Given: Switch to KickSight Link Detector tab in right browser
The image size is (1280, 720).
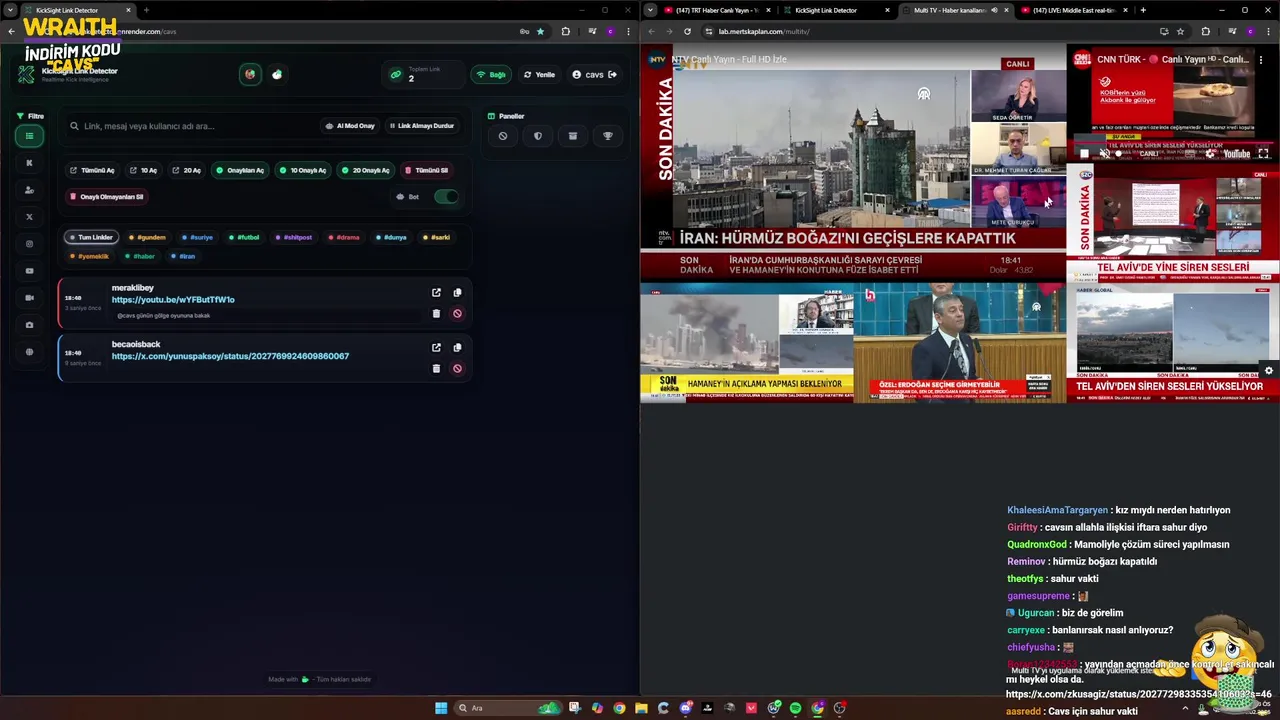Looking at the screenshot, I should pos(836,10).
